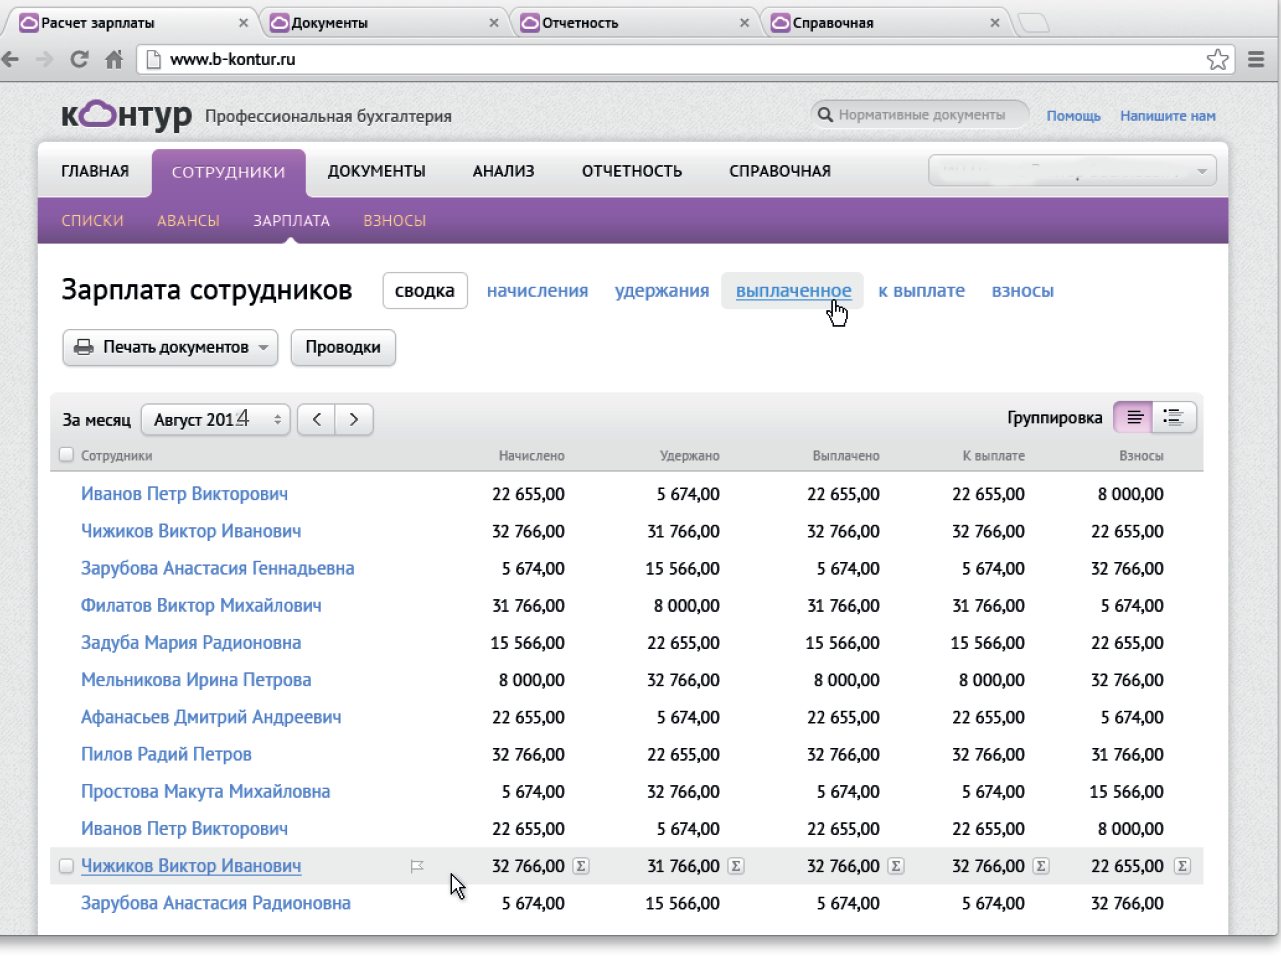
Task: Open employee Филатов Виктор Михайлович
Action: coord(201,606)
